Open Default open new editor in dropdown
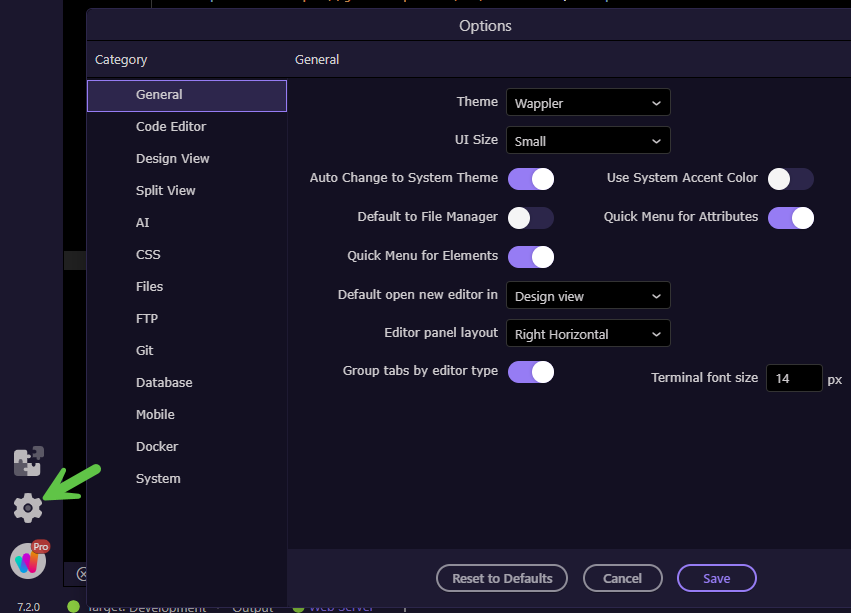Image resolution: width=851 pixels, height=613 pixels. 587,296
